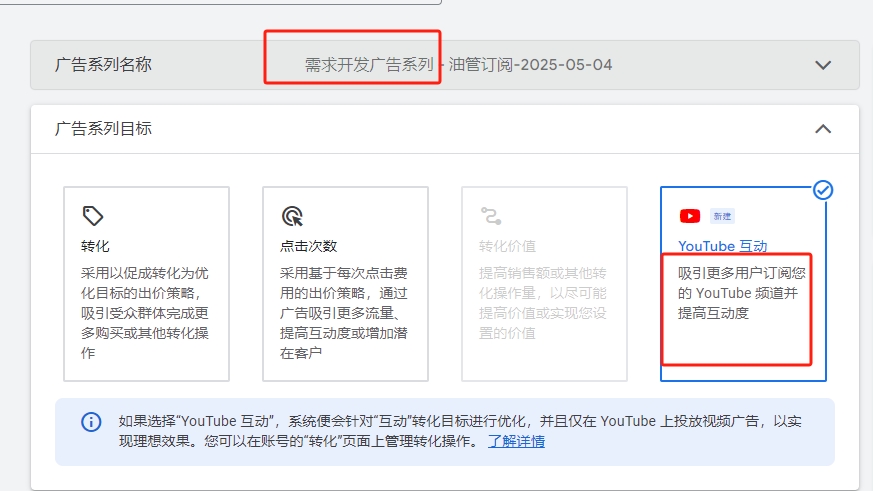Screen dimensions: 873x491
Task: Select the disabled 转化价值 goal card
Action: click(x=545, y=284)
